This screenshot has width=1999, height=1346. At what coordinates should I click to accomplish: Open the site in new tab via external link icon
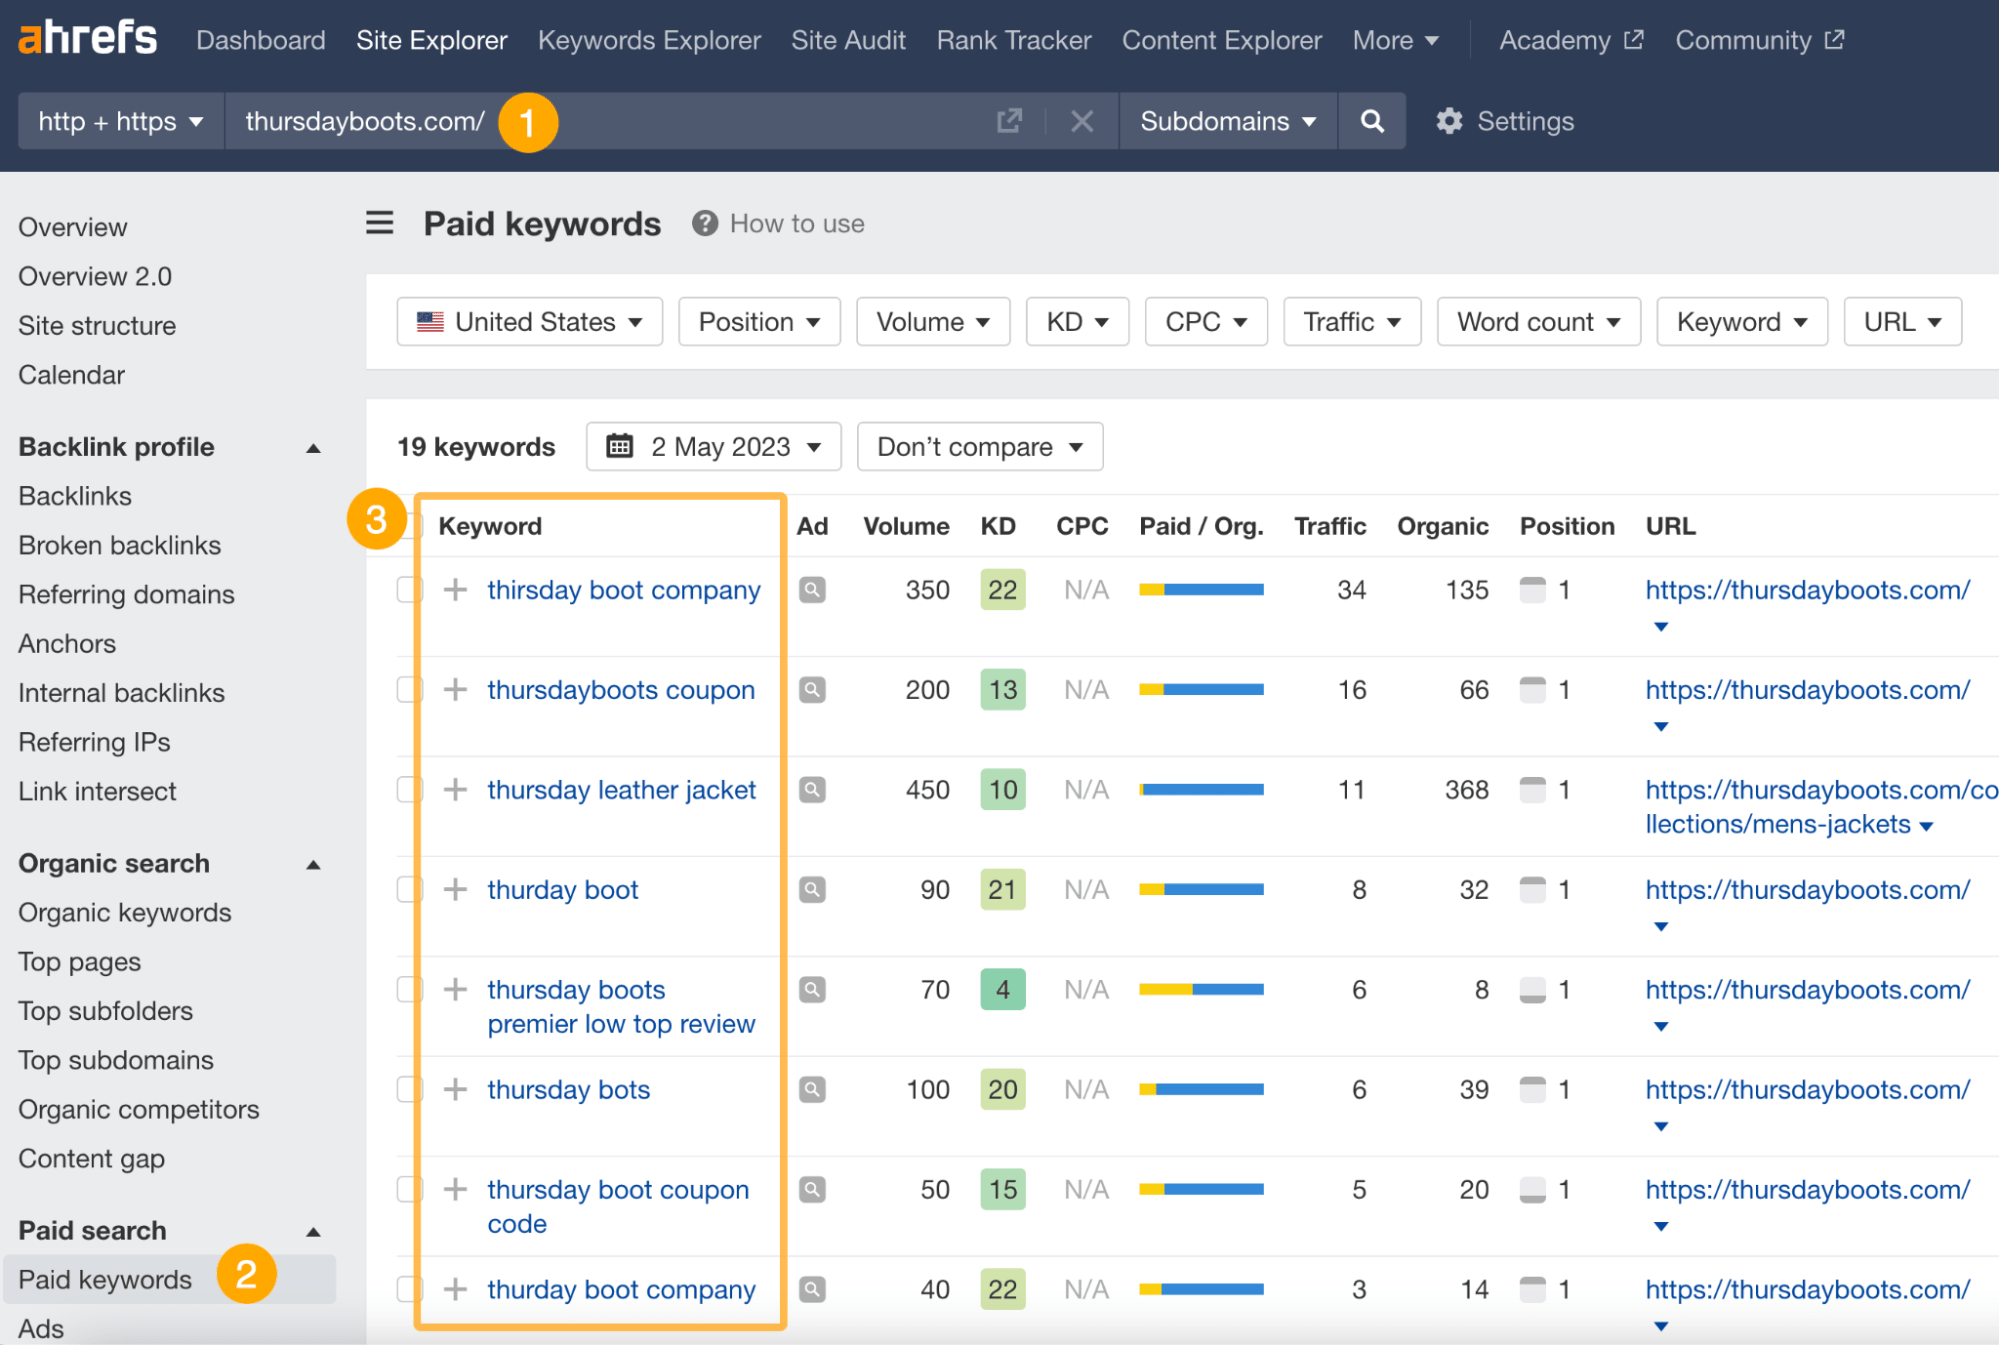pos(1008,120)
